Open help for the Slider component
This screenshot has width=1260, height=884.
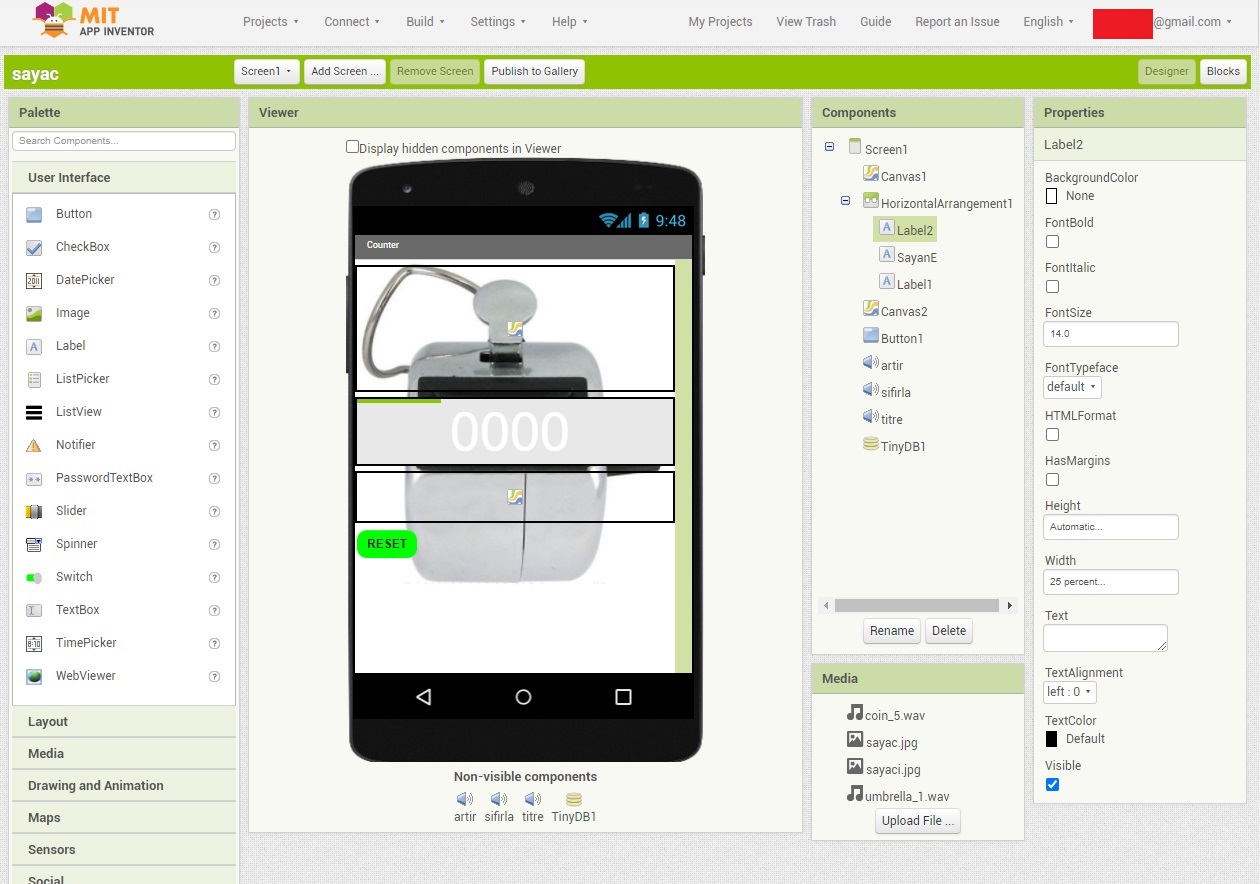pyautogui.click(x=214, y=511)
